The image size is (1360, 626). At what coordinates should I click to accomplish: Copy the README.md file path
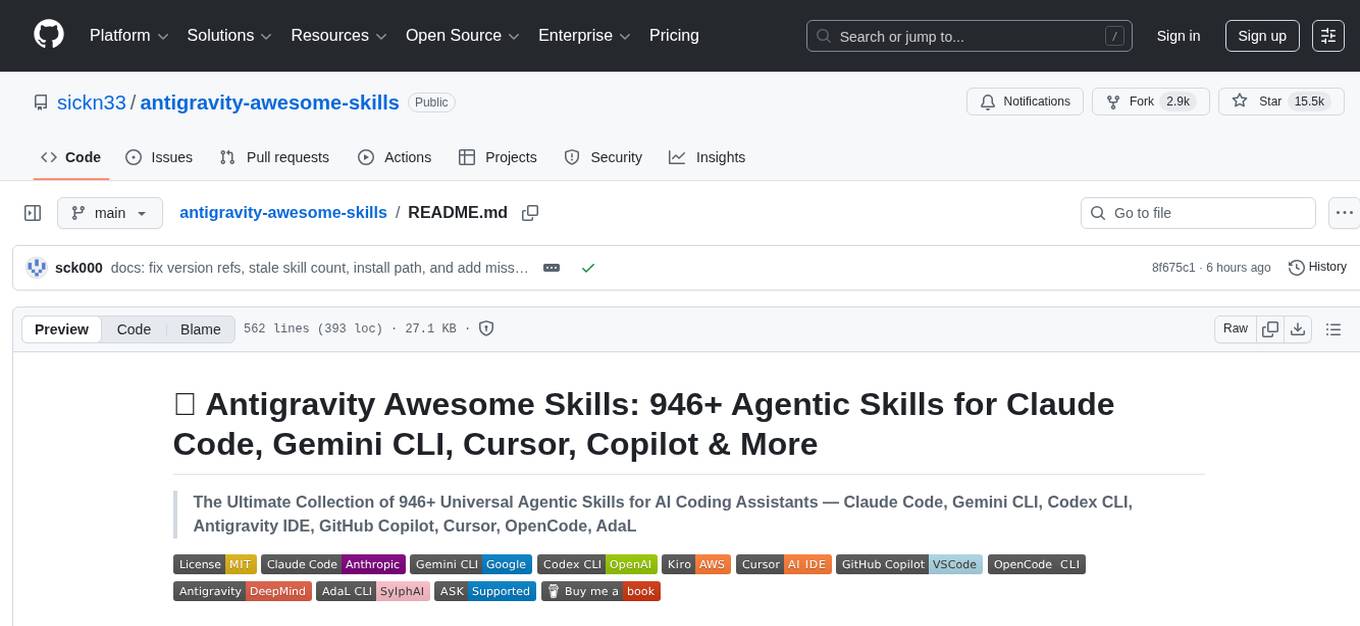pos(530,213)
